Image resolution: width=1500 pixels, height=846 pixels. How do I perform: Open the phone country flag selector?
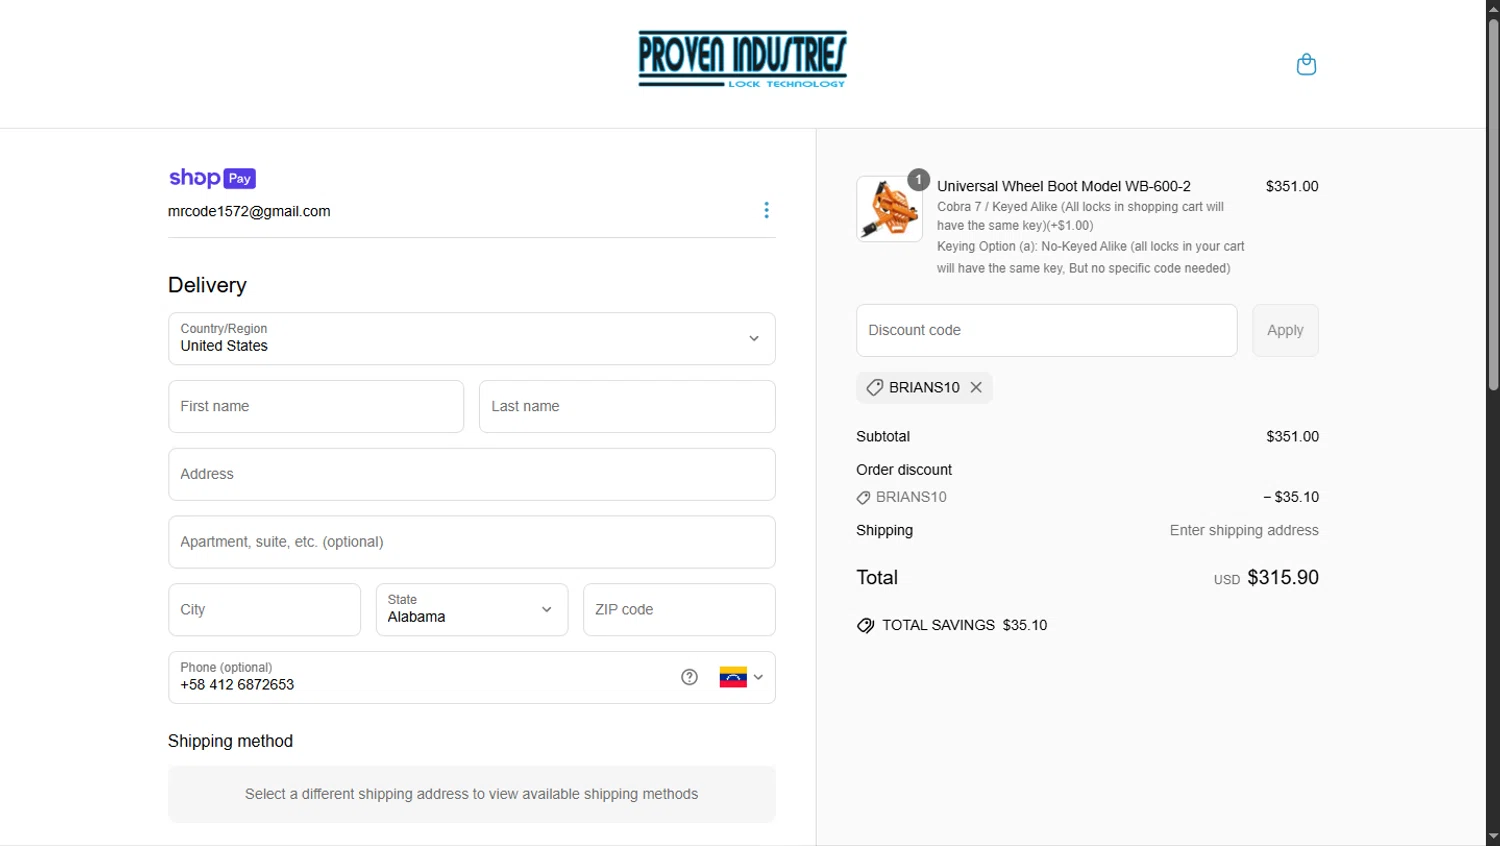pyautogui.click(x=741, y=677)
